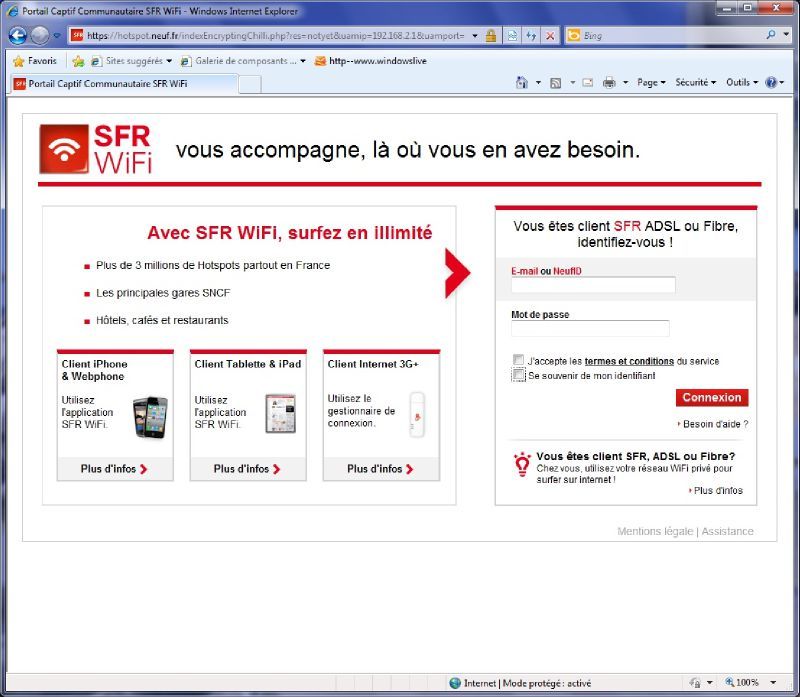The height and width of the screenshot is (697, 800).
Task: Click the iPhone image thumbnail
Action: (x=151, y=417)
